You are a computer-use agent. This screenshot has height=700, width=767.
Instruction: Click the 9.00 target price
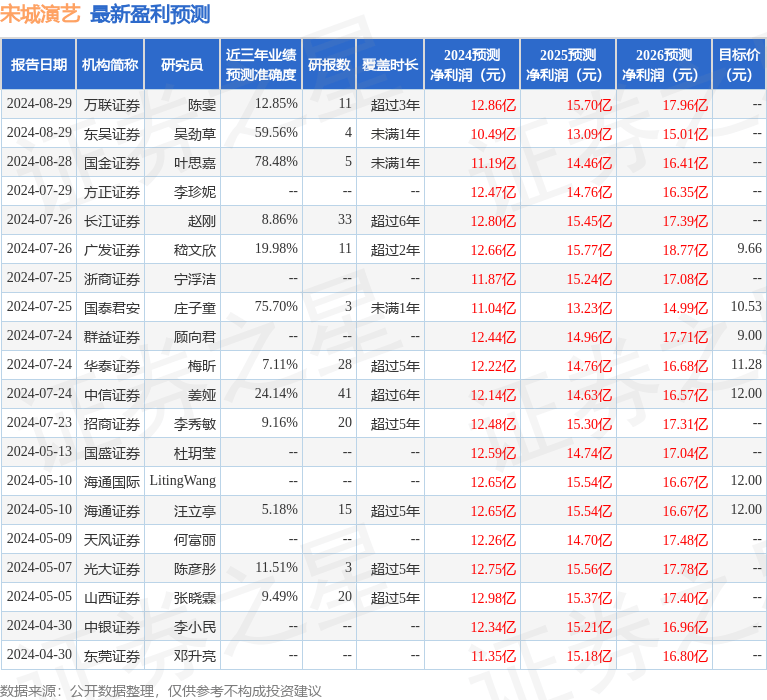pos(749,335)
